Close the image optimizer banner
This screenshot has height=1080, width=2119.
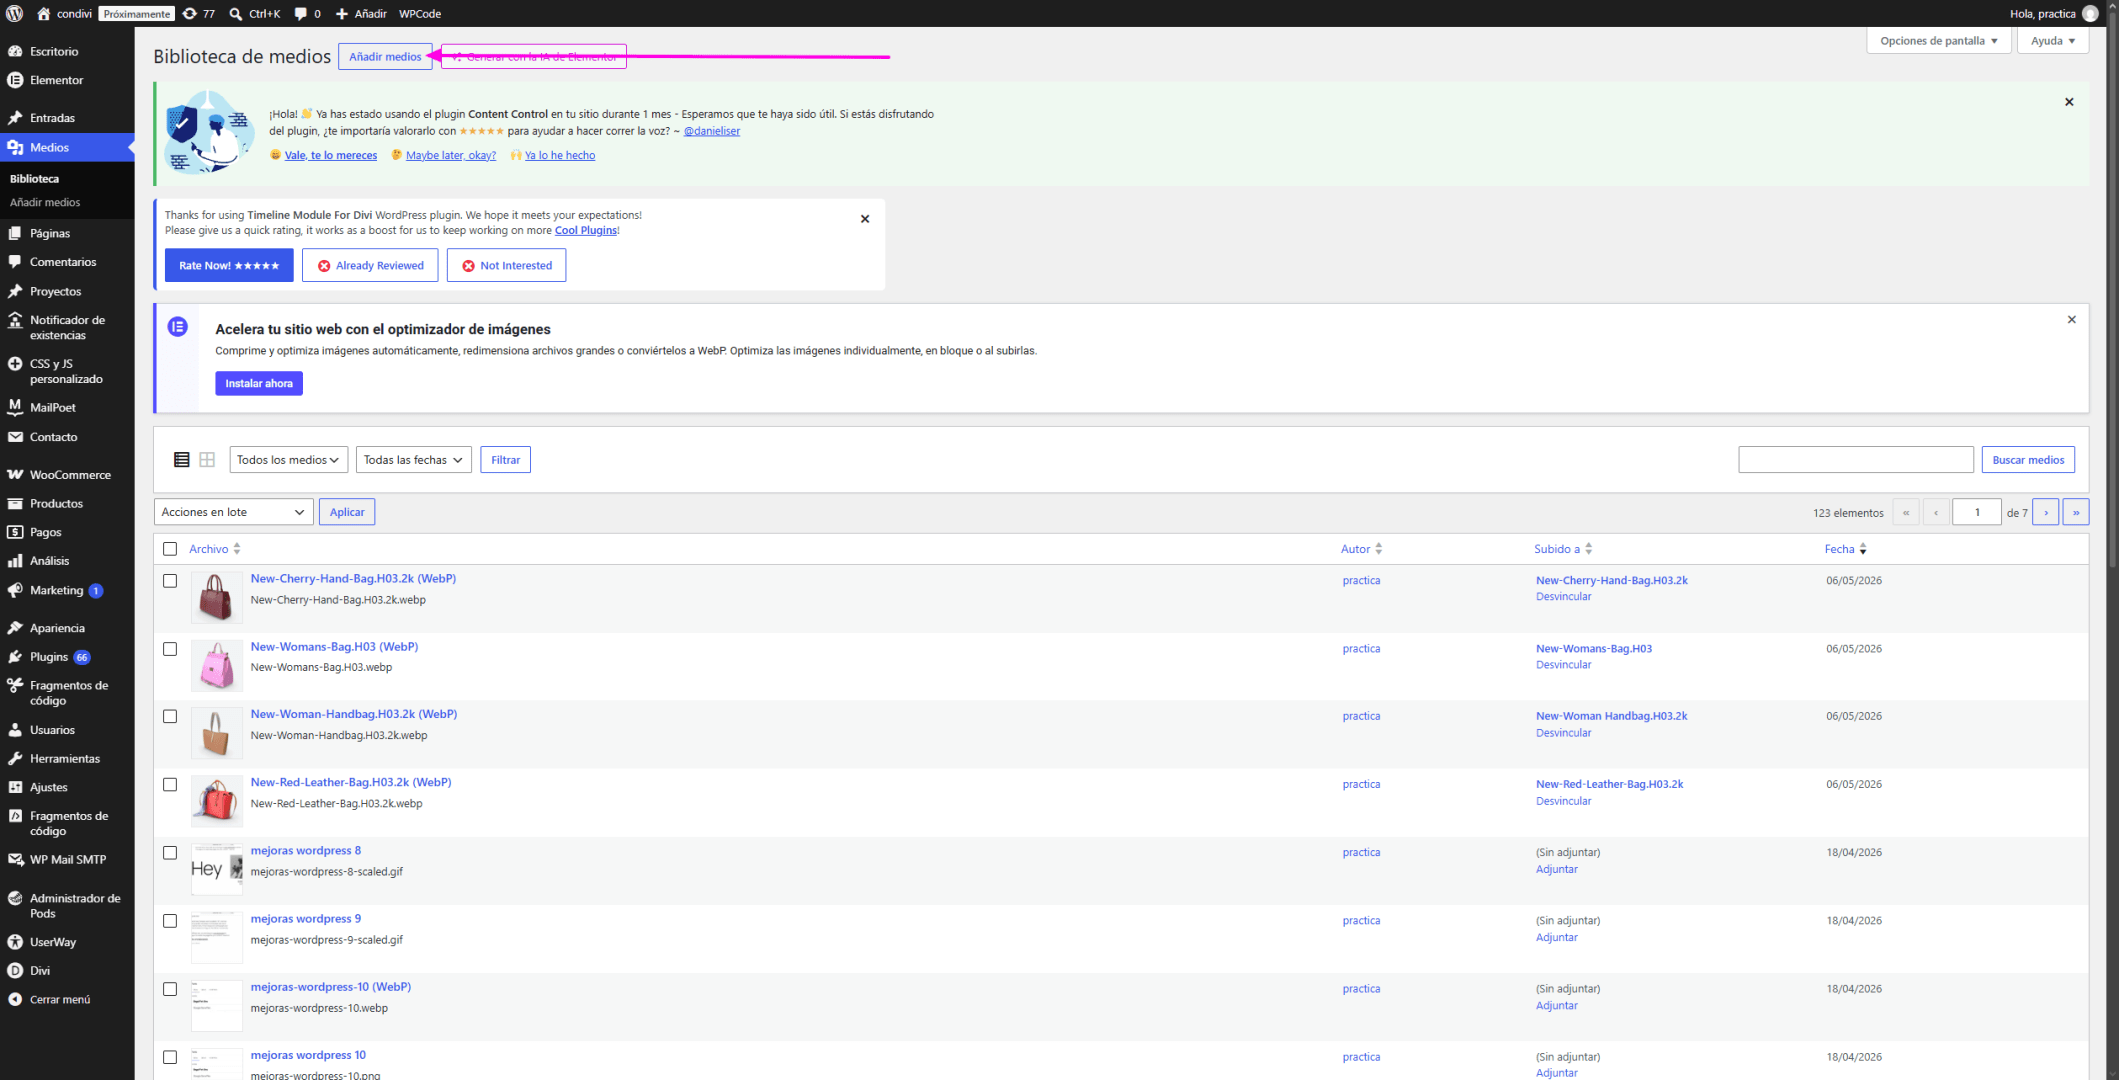[x=2071, y=320]
